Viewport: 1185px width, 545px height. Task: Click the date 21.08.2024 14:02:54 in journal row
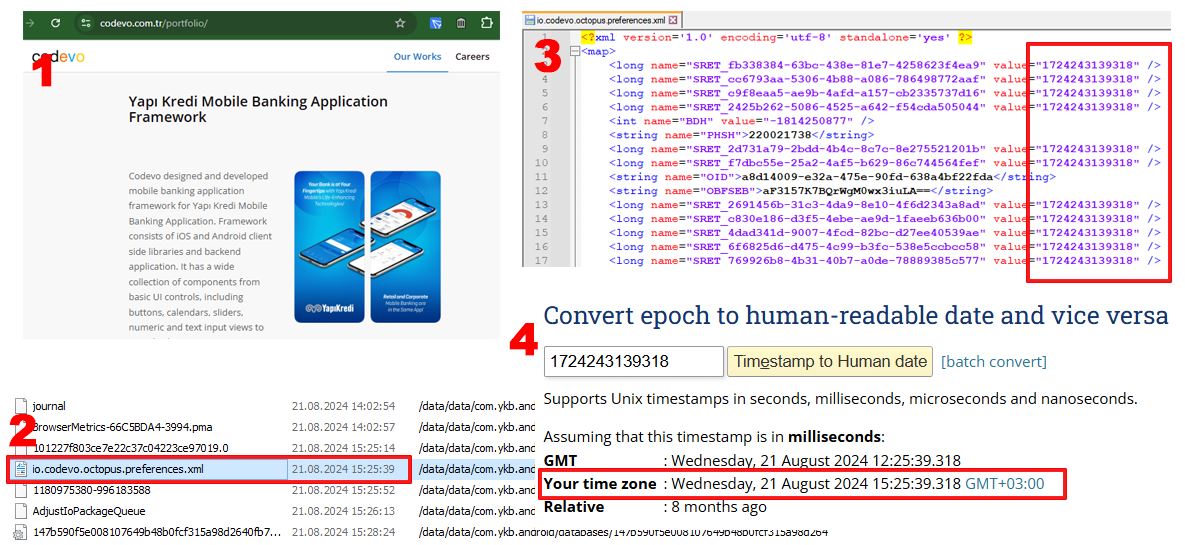tap(343, 406)
